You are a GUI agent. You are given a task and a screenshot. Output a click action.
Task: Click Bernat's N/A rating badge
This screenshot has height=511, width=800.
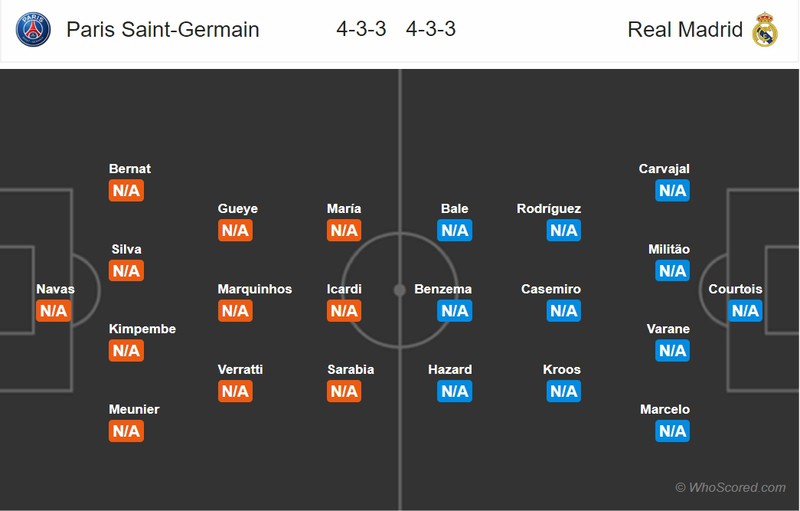point(126,191)
